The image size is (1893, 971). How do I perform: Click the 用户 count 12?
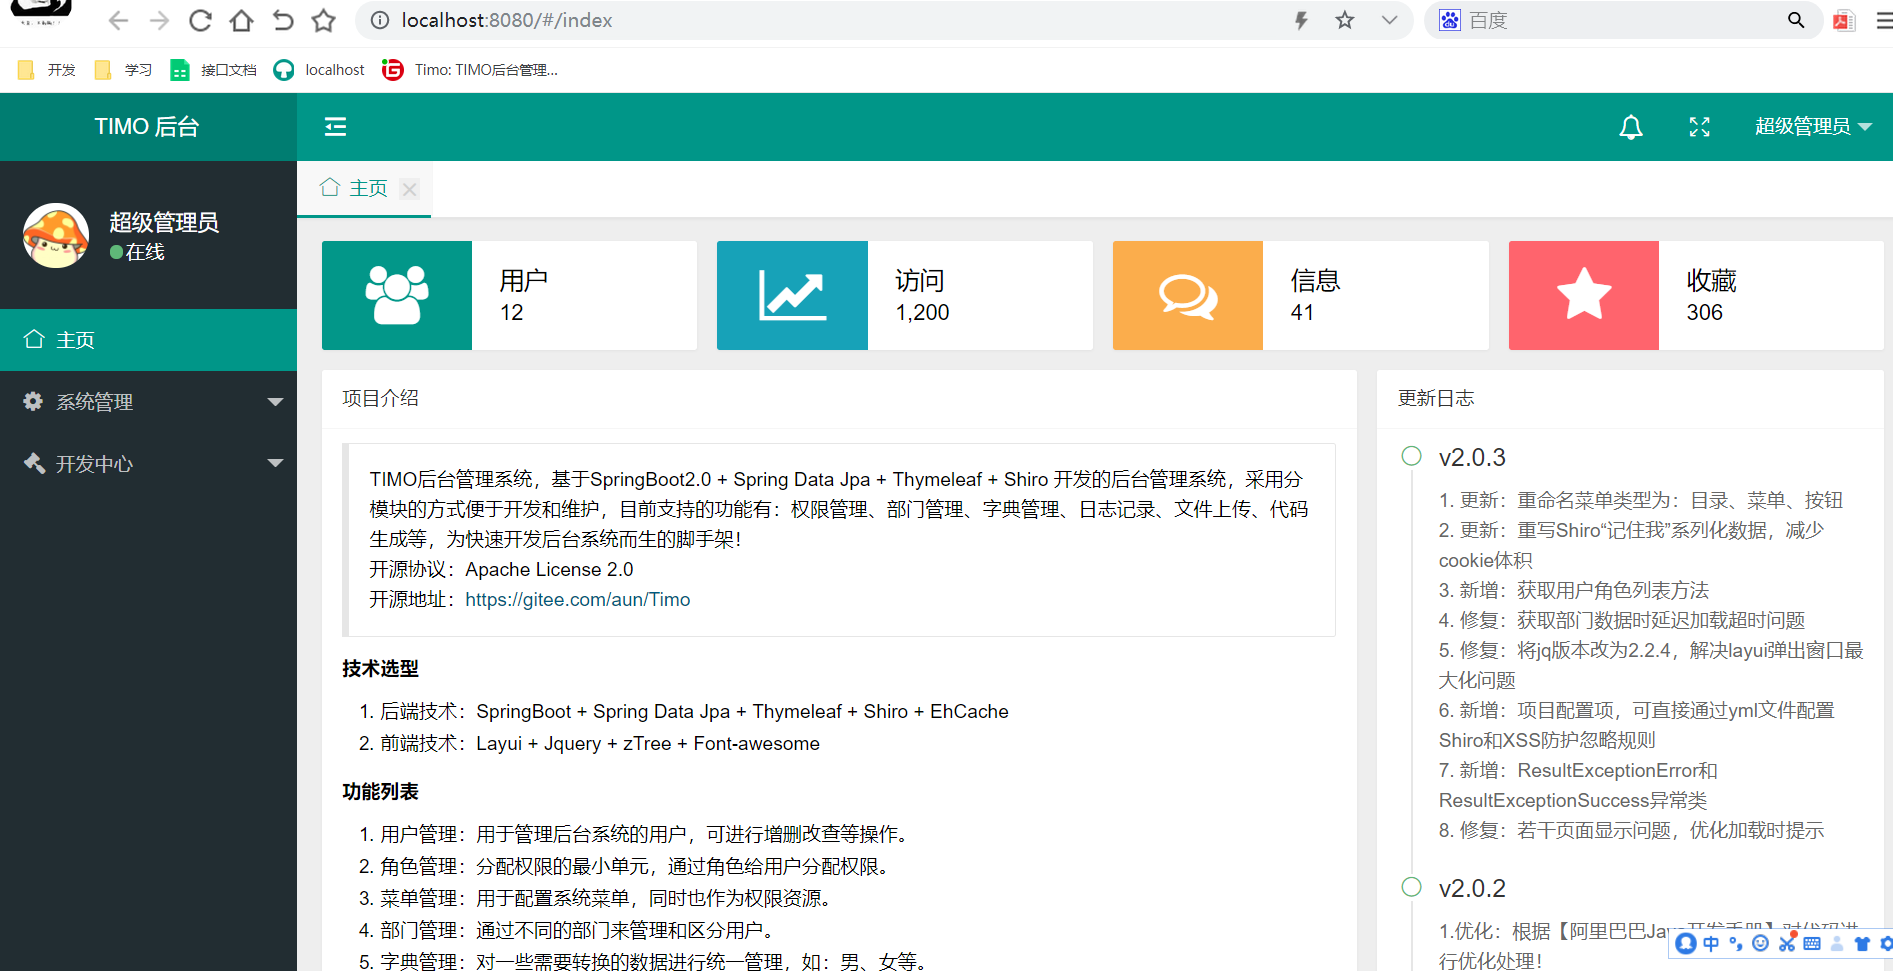point(511,313)
